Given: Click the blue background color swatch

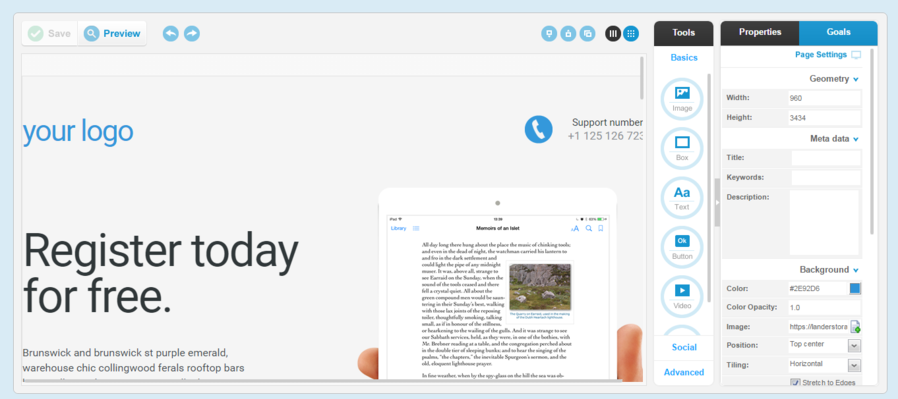Looking at the screenshot, I should 855,289.
